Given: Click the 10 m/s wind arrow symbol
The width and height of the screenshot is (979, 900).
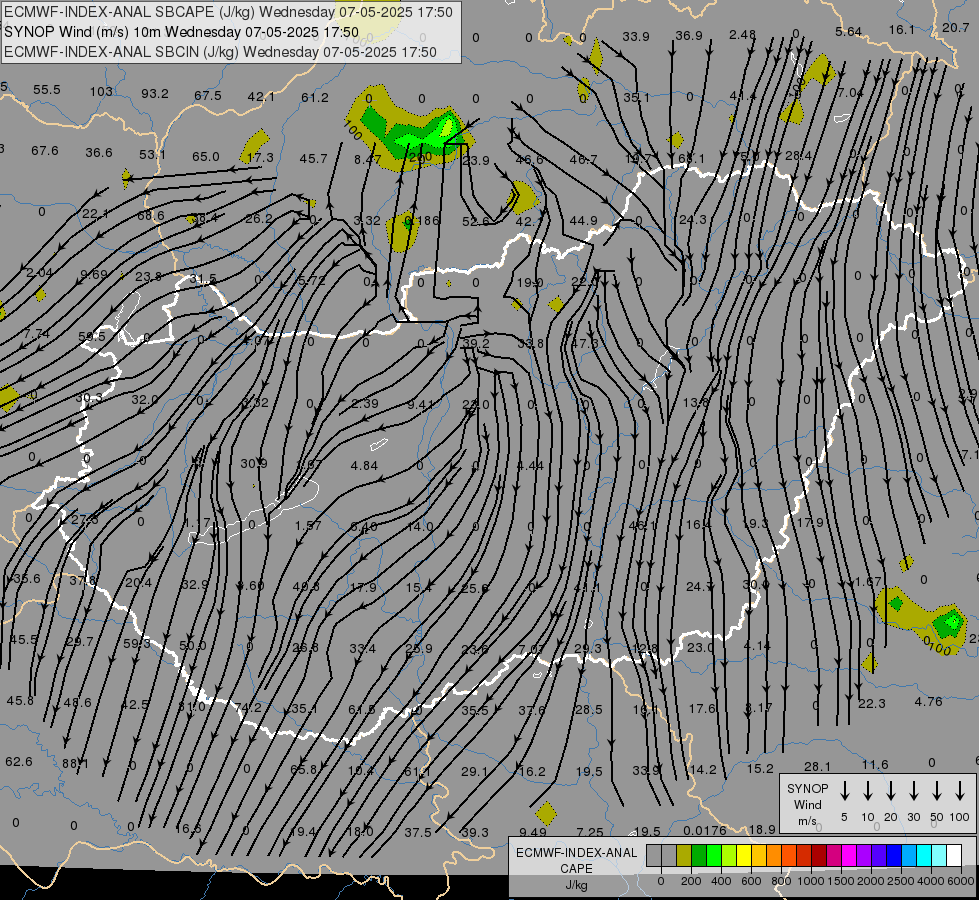Looking at the screenshot, I should [868, 791].
